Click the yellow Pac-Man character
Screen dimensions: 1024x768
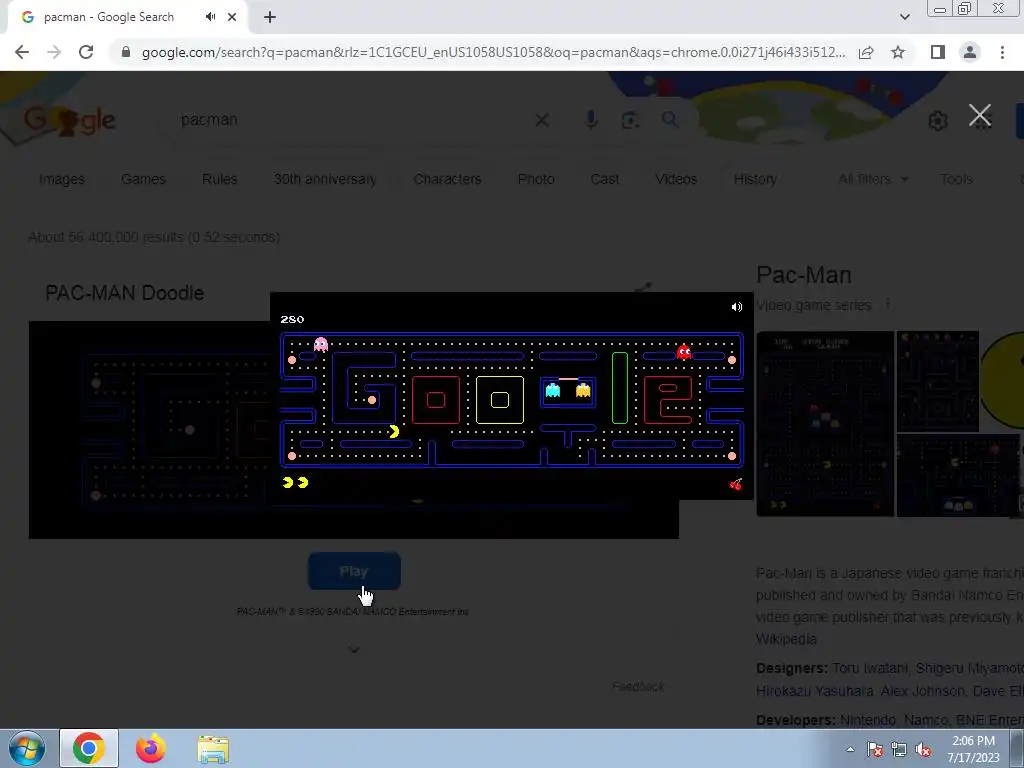click(394, 432)
